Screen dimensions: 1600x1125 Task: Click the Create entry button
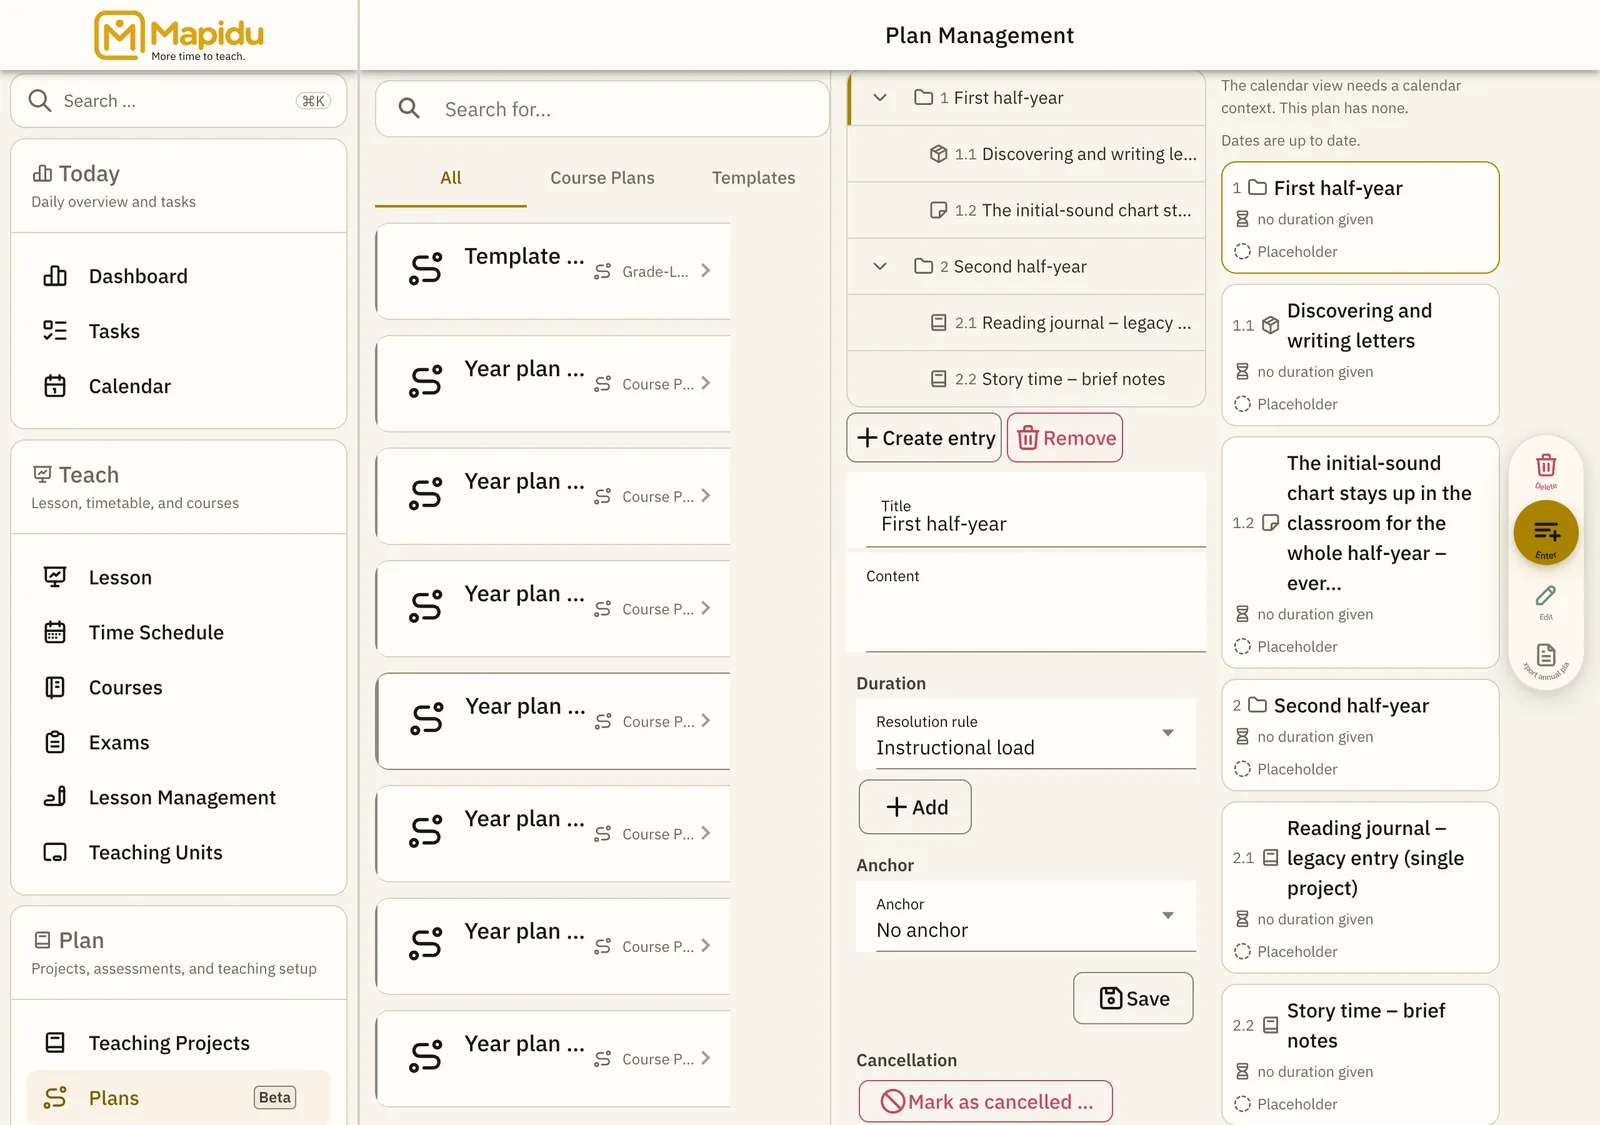(x=924, y=438)
